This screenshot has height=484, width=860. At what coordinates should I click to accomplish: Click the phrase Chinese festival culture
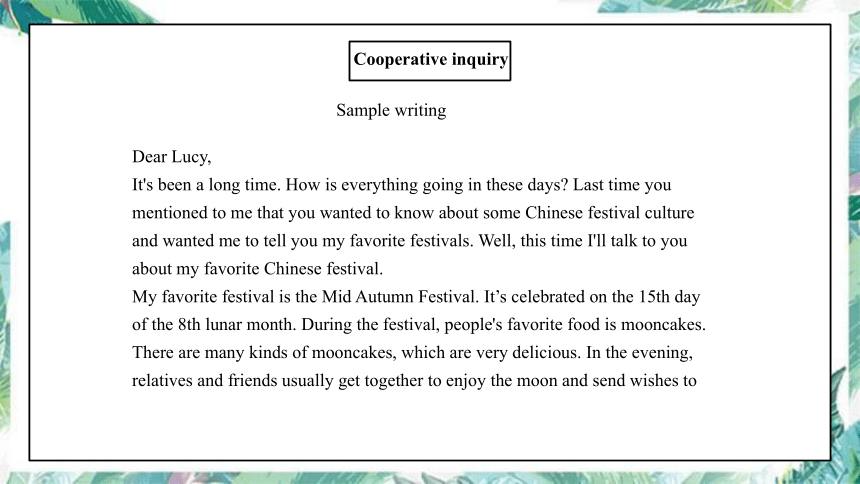pyautogui.click(x=610, y=213)
